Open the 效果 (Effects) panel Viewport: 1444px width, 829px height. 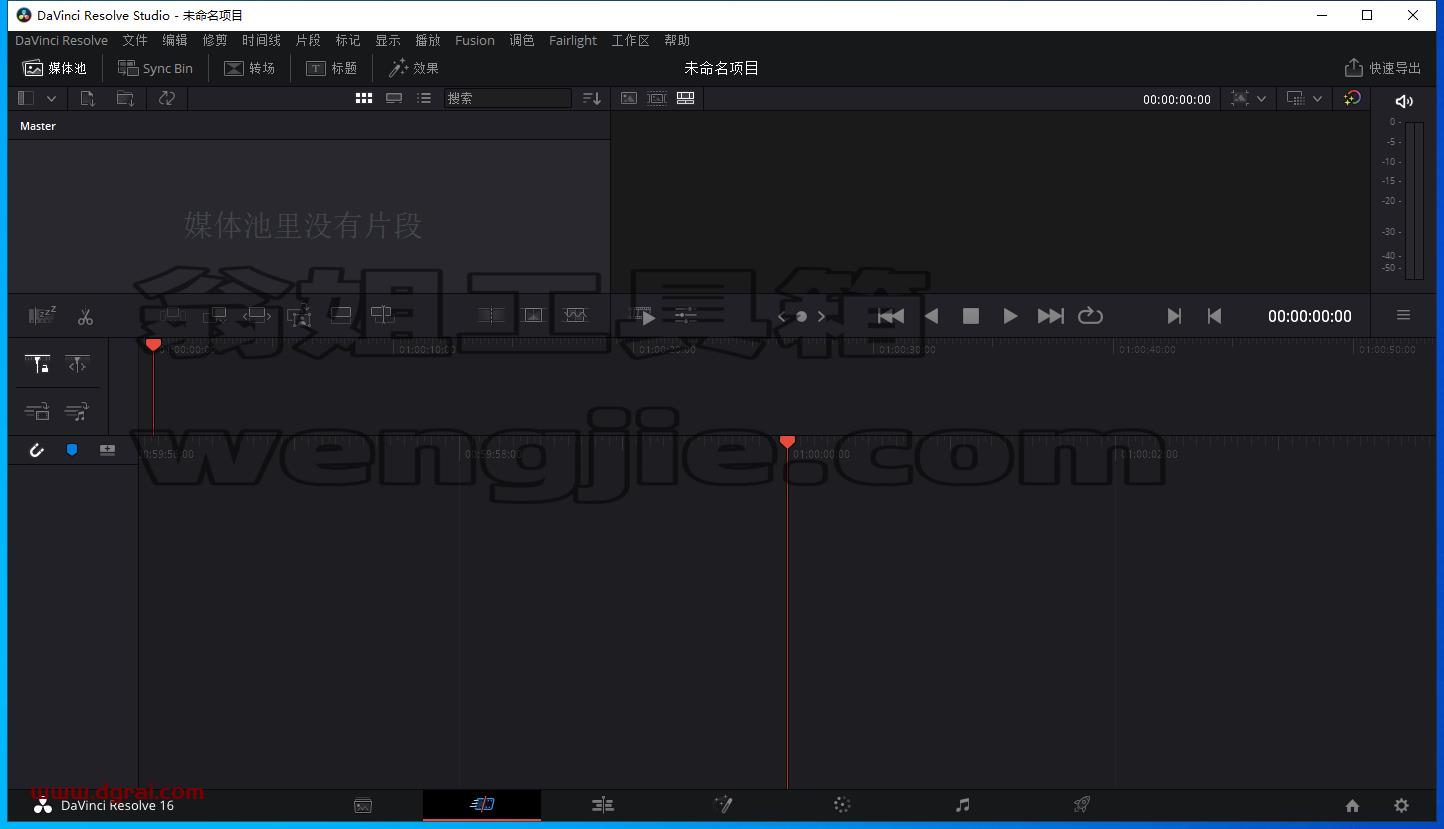click(x=414, y=68)
